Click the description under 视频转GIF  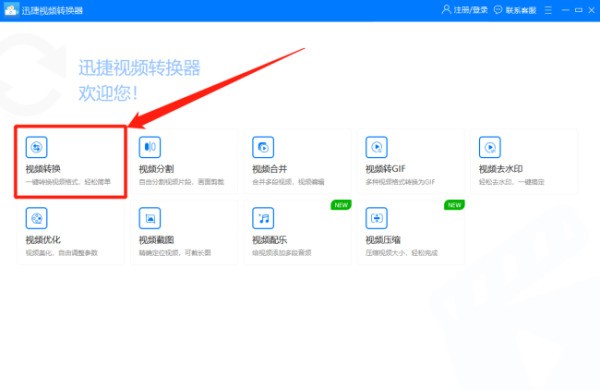coord(400,182)
